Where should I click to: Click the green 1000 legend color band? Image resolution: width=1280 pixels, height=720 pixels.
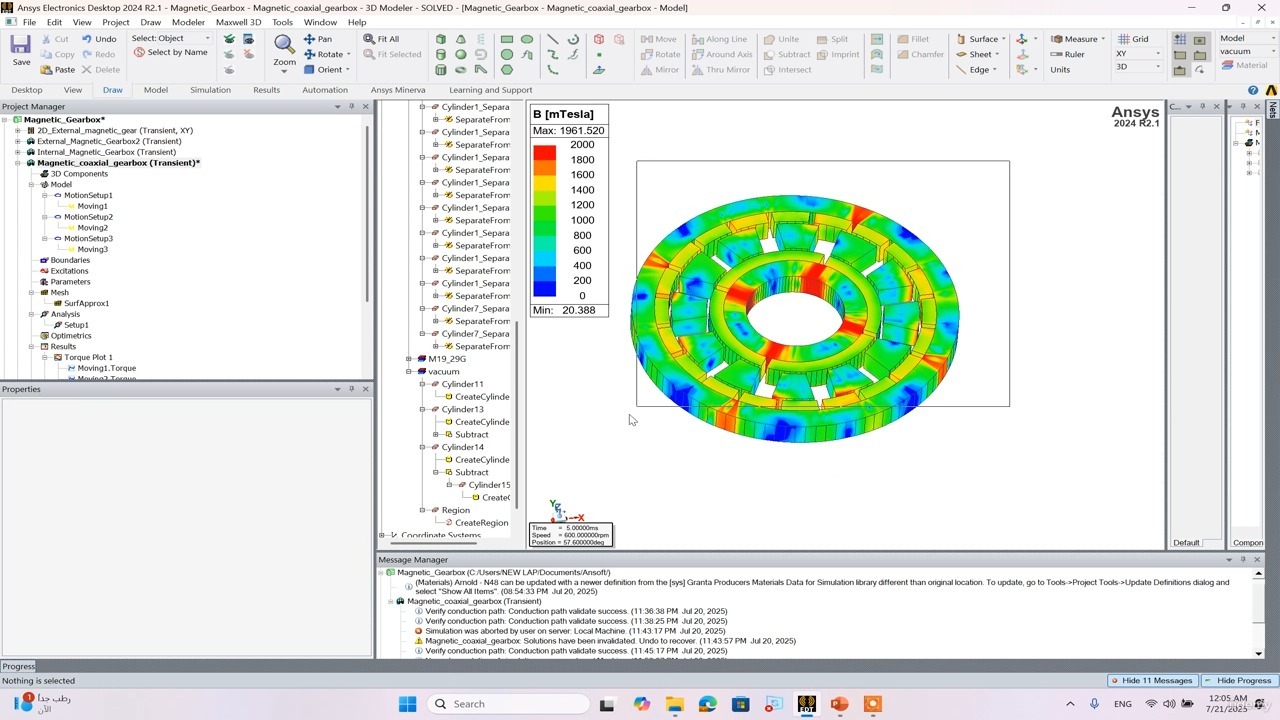click(544, 221)
